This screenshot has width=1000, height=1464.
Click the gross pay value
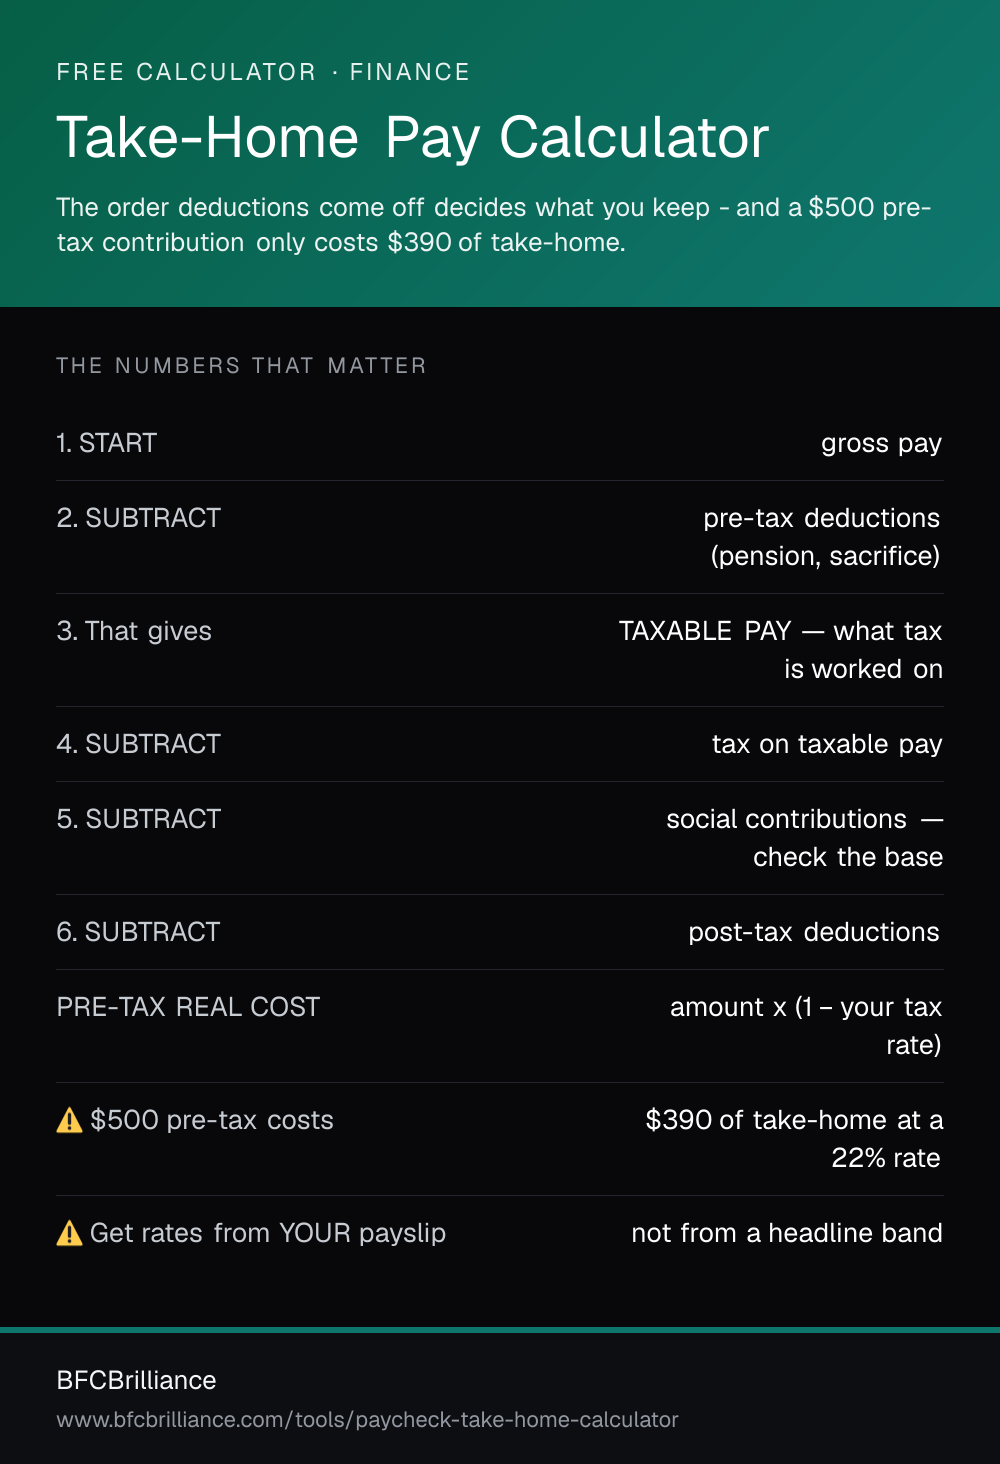click(x=881, y=444)
